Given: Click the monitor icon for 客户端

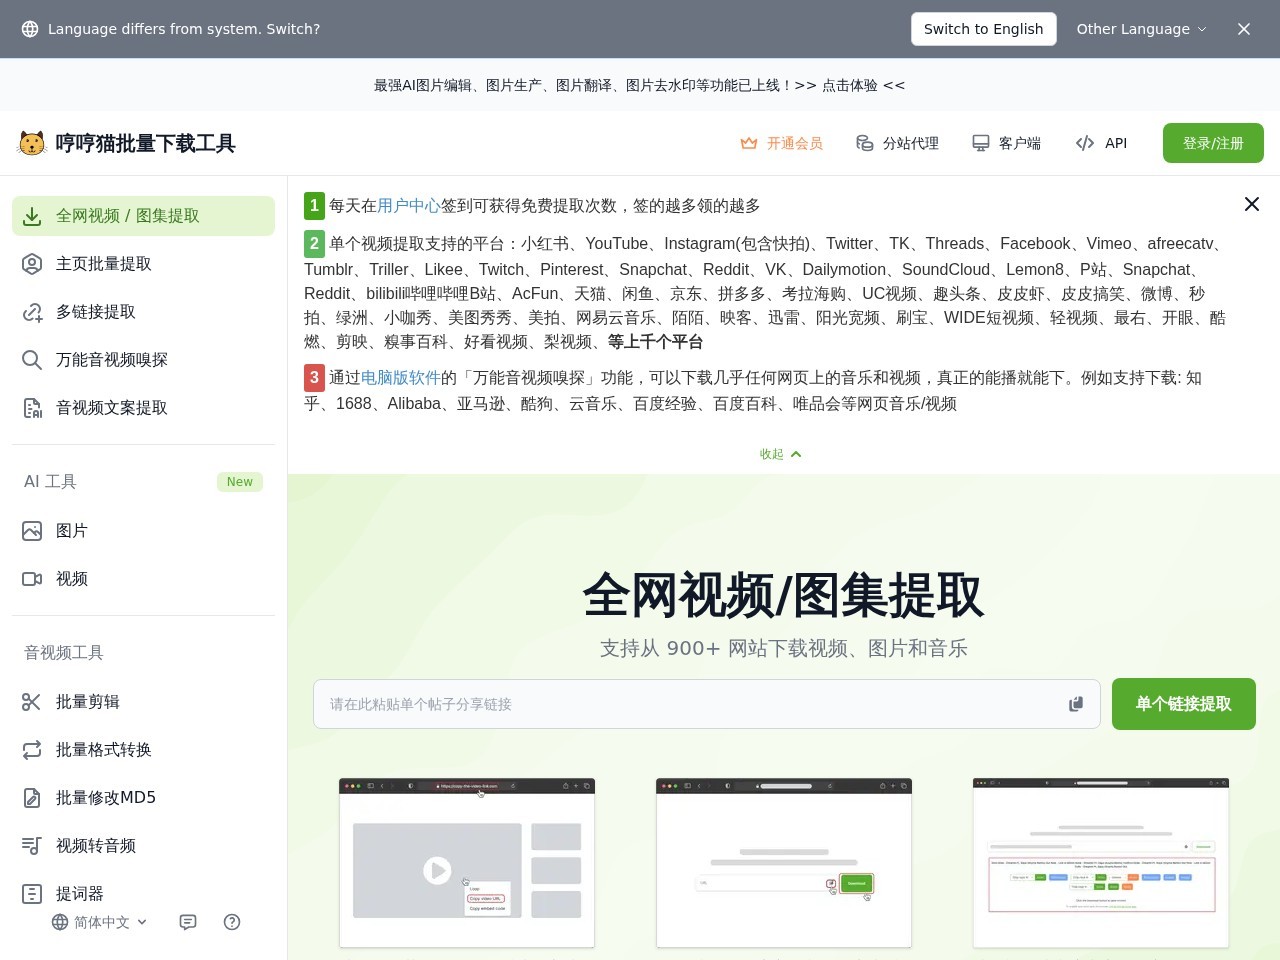Looking at the screenshot, I should tap(981, 143).
